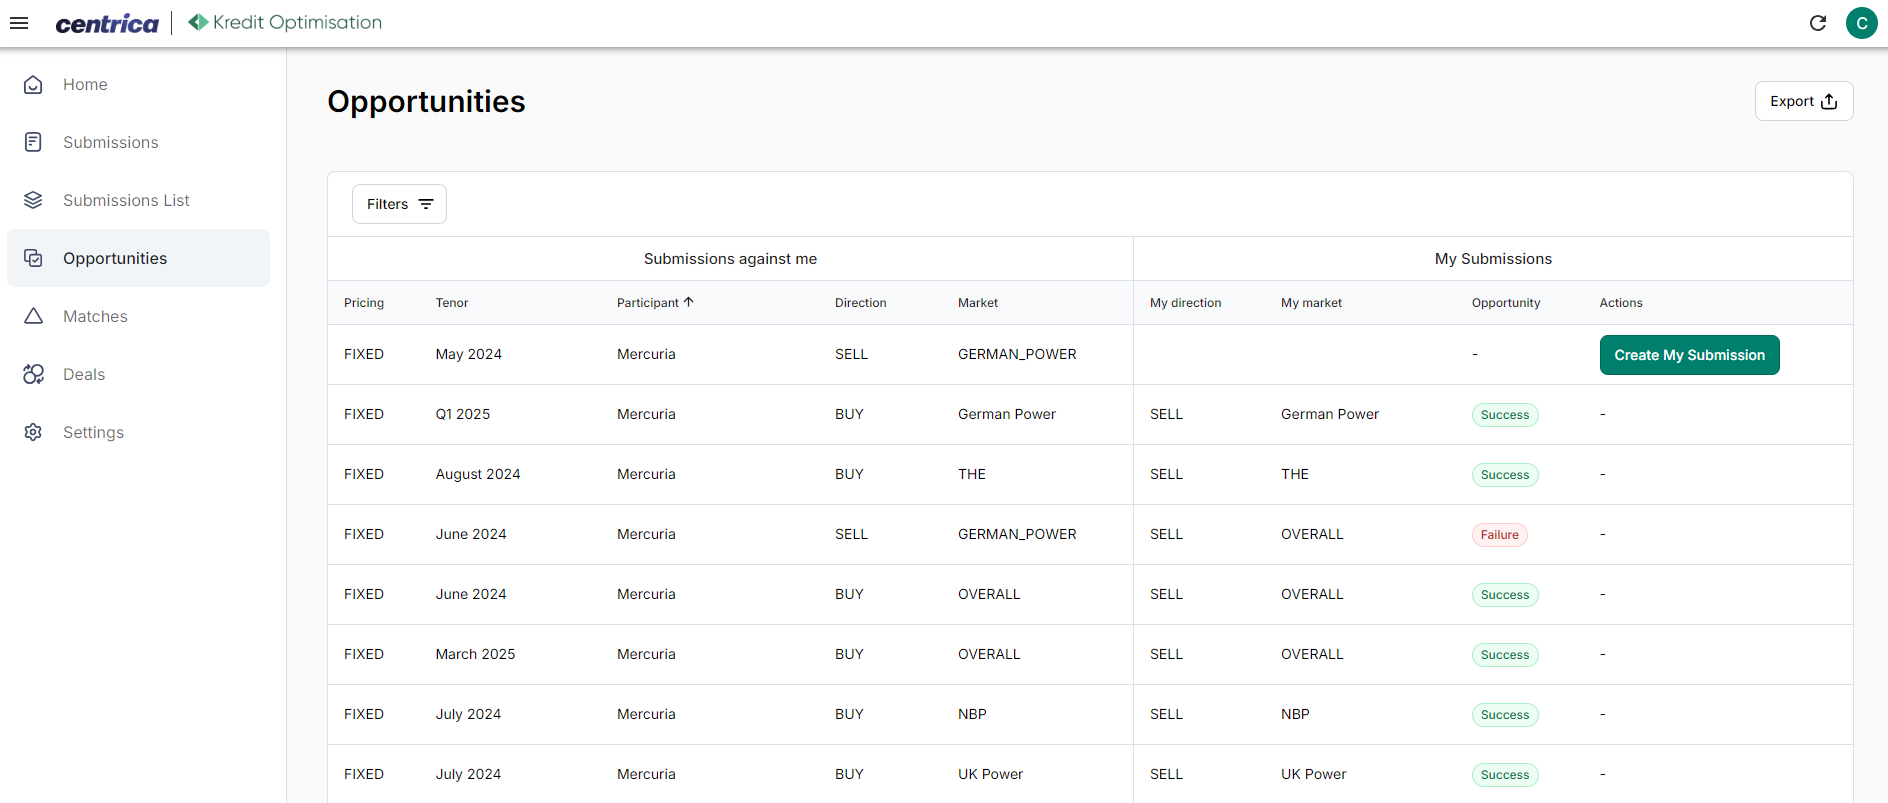Click the Submissions List layers icon
This screenshot has height=803, width=1888.
(33, 200)
